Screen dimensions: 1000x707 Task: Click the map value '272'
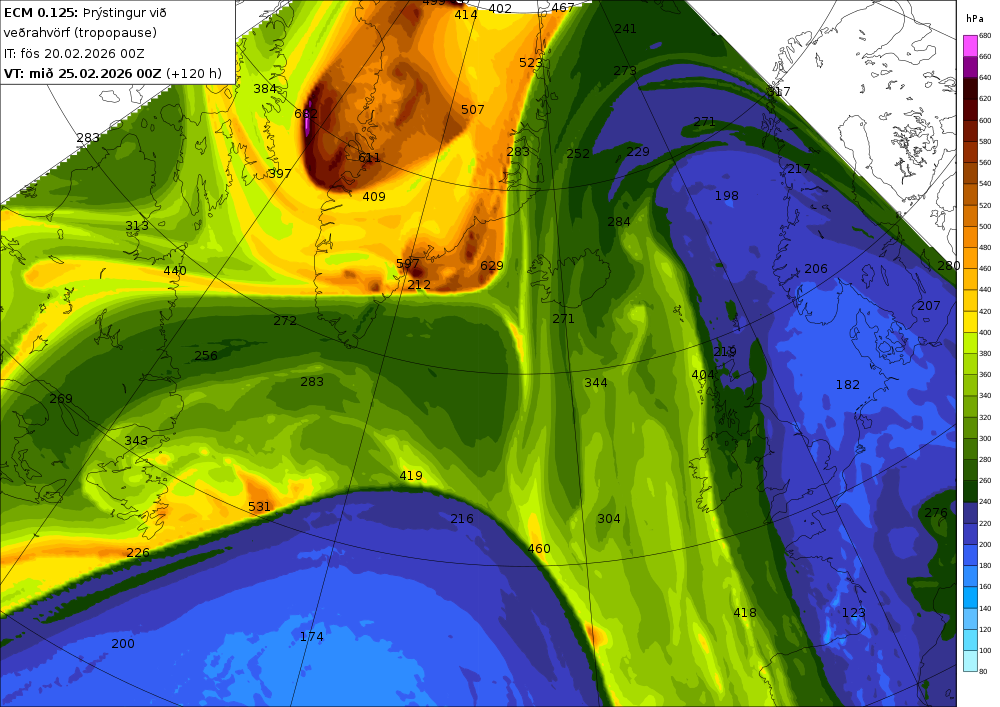tap(285, 320)
